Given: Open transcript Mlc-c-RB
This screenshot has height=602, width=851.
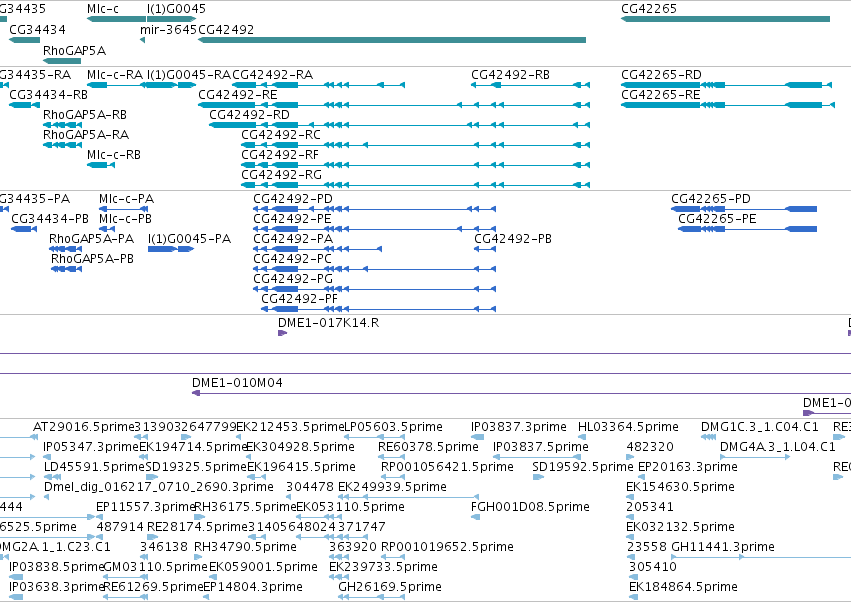Looking at the screenshot, I should [x=101, y=165].
